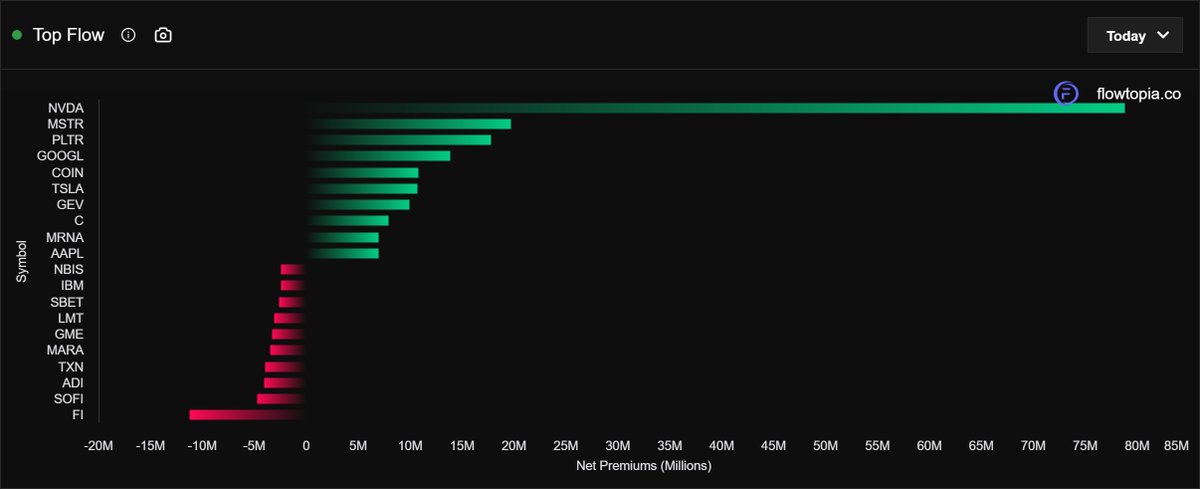Click the GME red bar
1200x489 pixels.
coord(289,334)
